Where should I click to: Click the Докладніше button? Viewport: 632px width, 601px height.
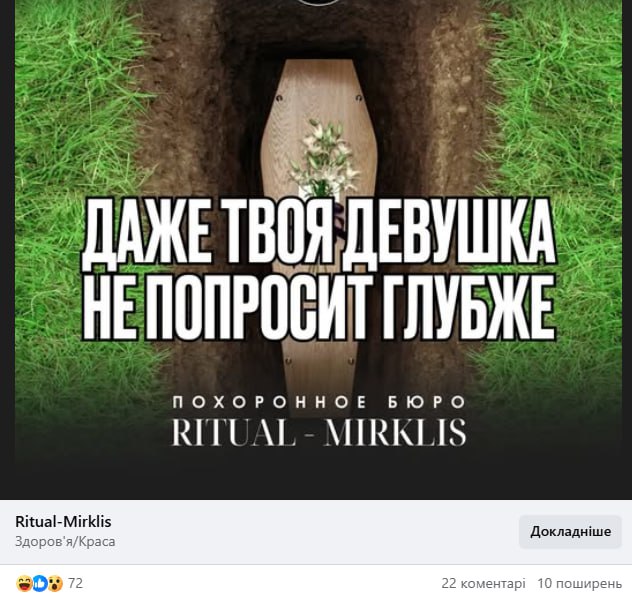click(570, 532)
